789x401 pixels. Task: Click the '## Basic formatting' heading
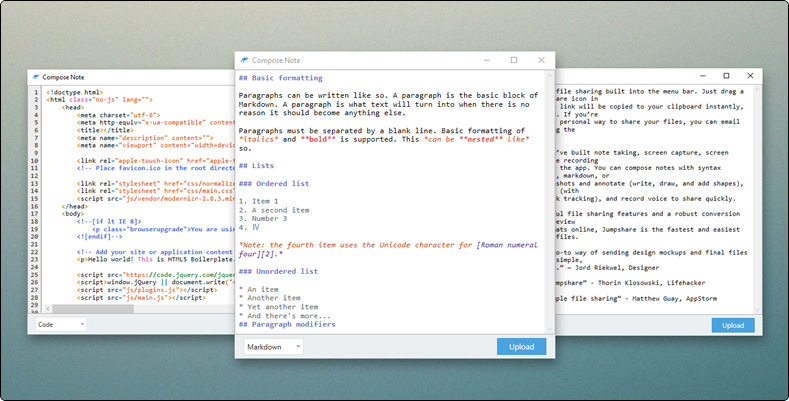(x=280, y=78)
